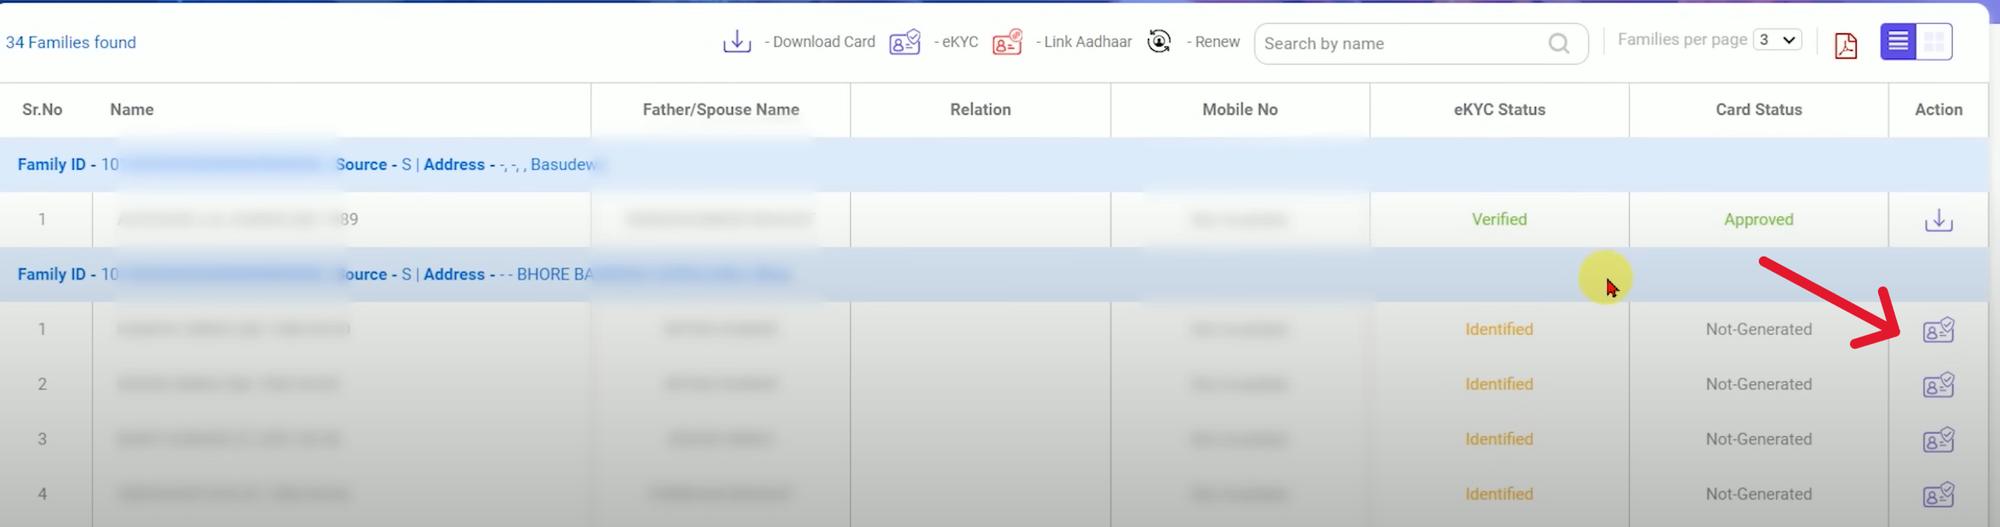Click the Card Status column header
This screenshot has width=2000, height=527.
tap(1758, 110)
